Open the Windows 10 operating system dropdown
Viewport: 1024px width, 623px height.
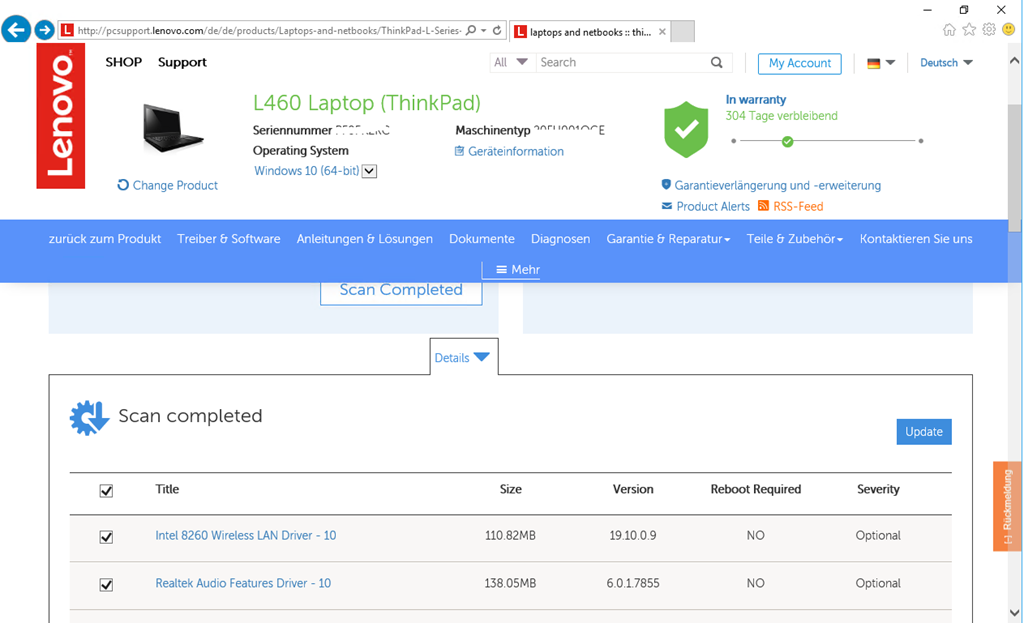tap(369, 172)
